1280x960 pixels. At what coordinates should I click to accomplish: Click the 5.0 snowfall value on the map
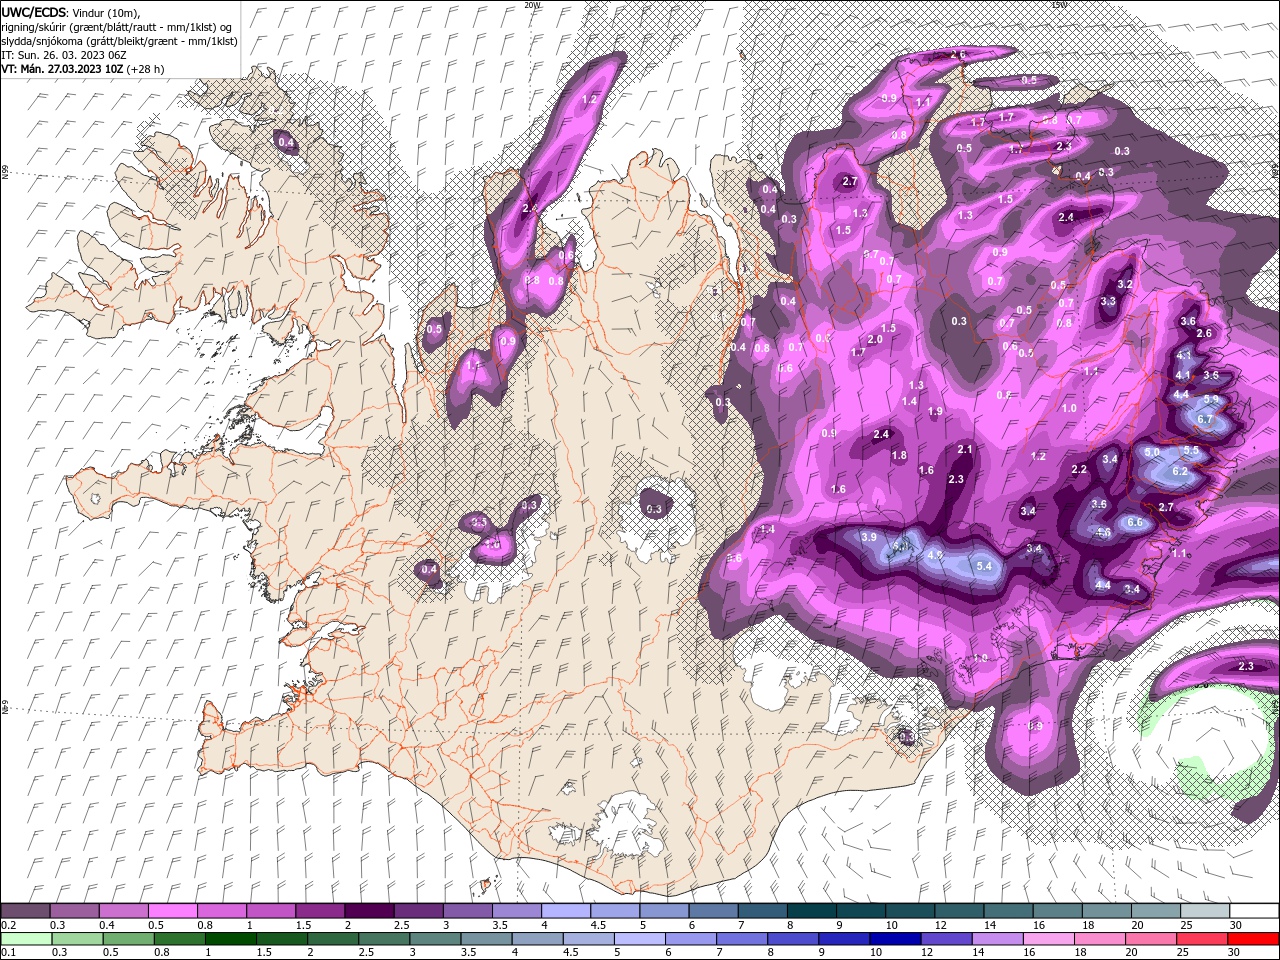(1151, 452)
